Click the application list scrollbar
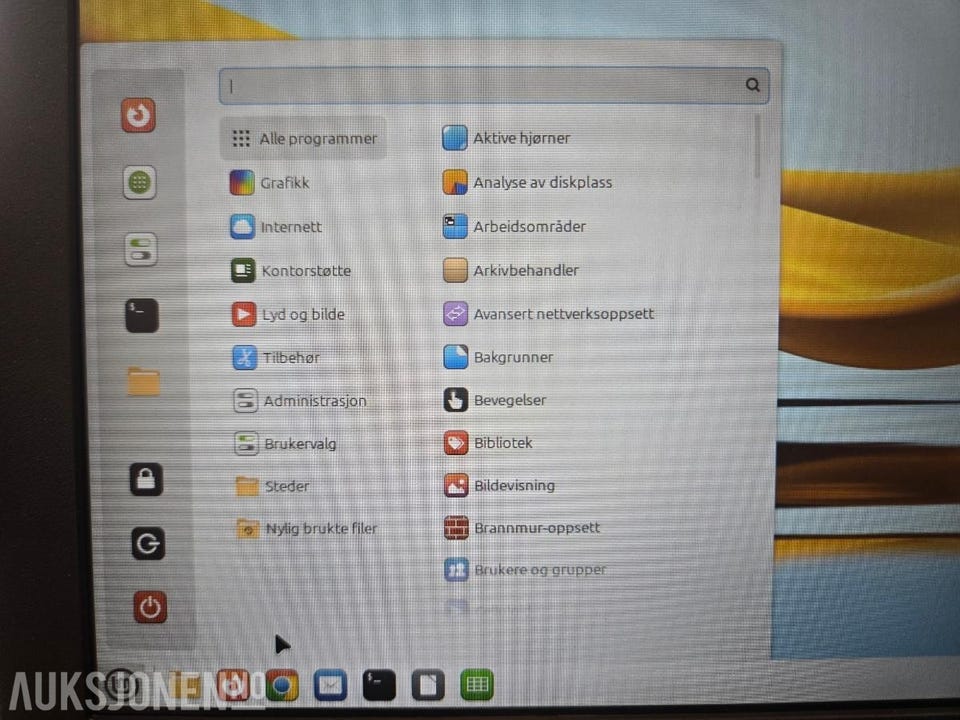 point(758,147)
